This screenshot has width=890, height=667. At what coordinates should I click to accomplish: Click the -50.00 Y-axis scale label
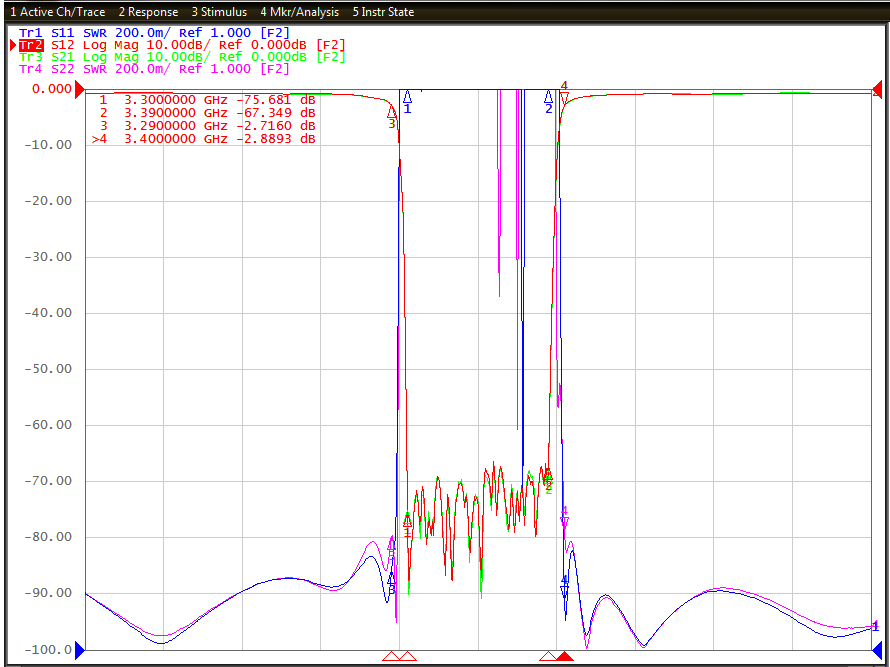pos(48,369)
